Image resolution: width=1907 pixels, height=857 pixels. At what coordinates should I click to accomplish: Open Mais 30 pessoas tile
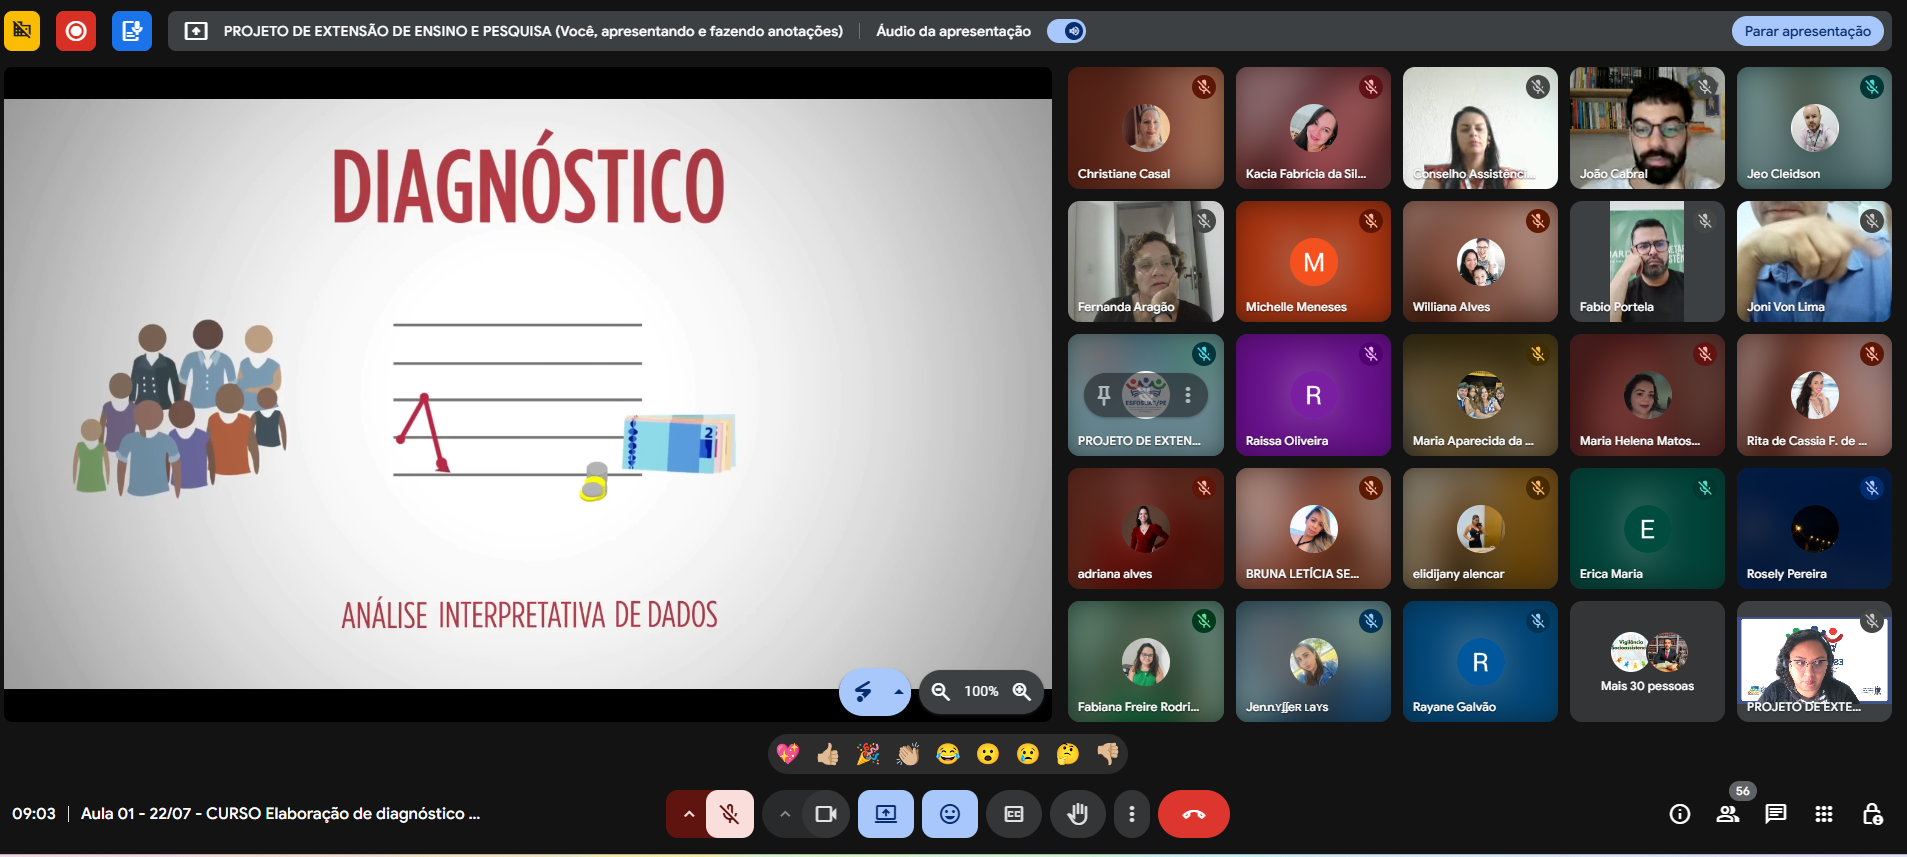point(1647,662)
